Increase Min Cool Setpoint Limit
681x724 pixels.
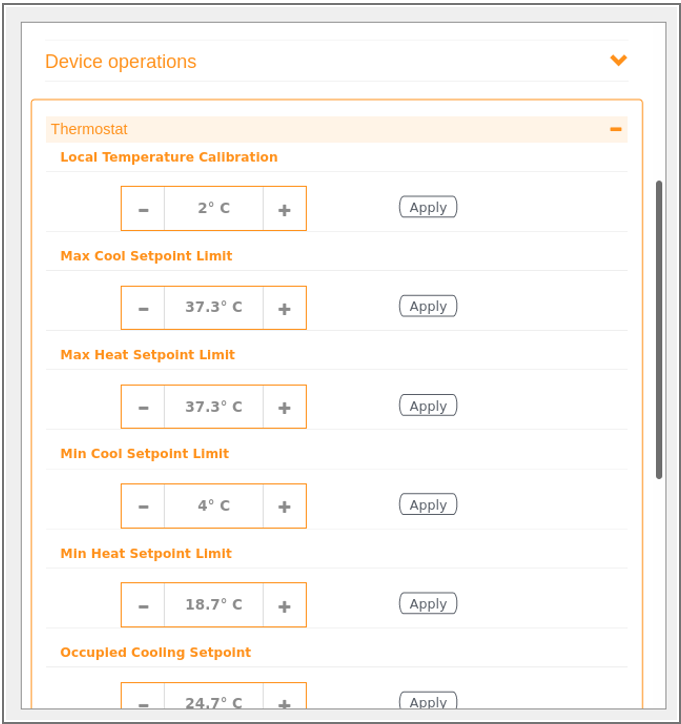pyautogui.click(x=284, y=506)
